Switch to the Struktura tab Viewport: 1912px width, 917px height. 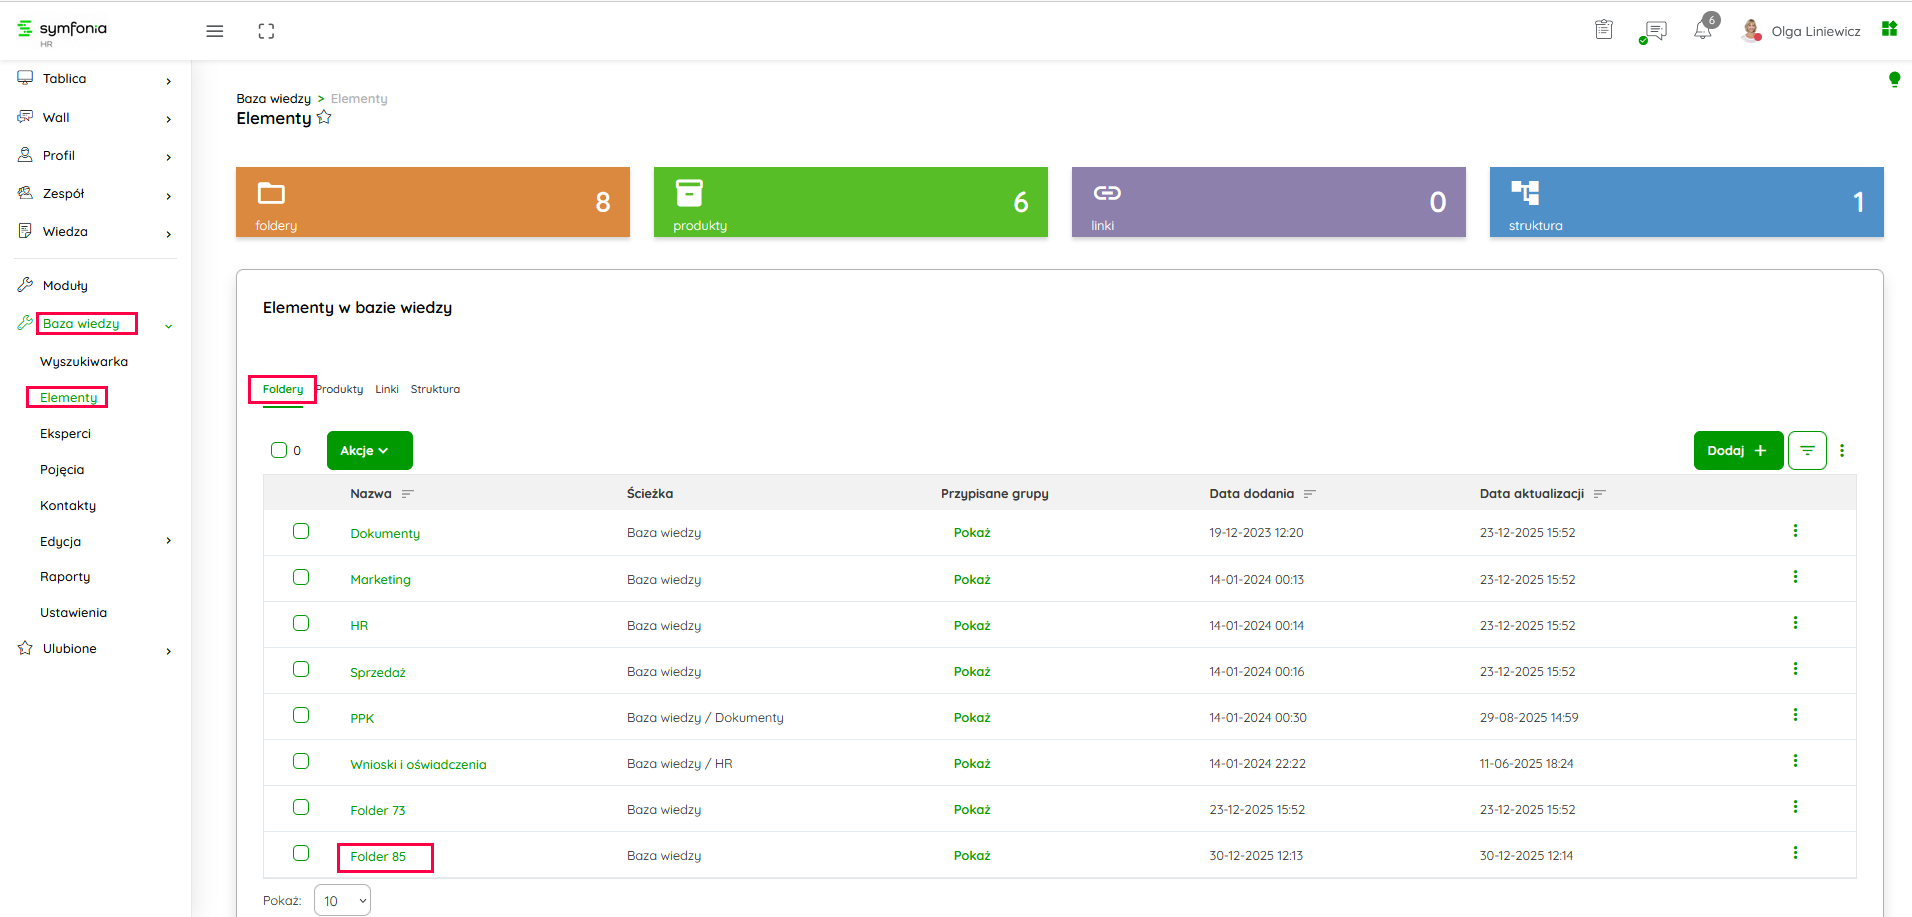pyautogui.click(x=435, y=389)
